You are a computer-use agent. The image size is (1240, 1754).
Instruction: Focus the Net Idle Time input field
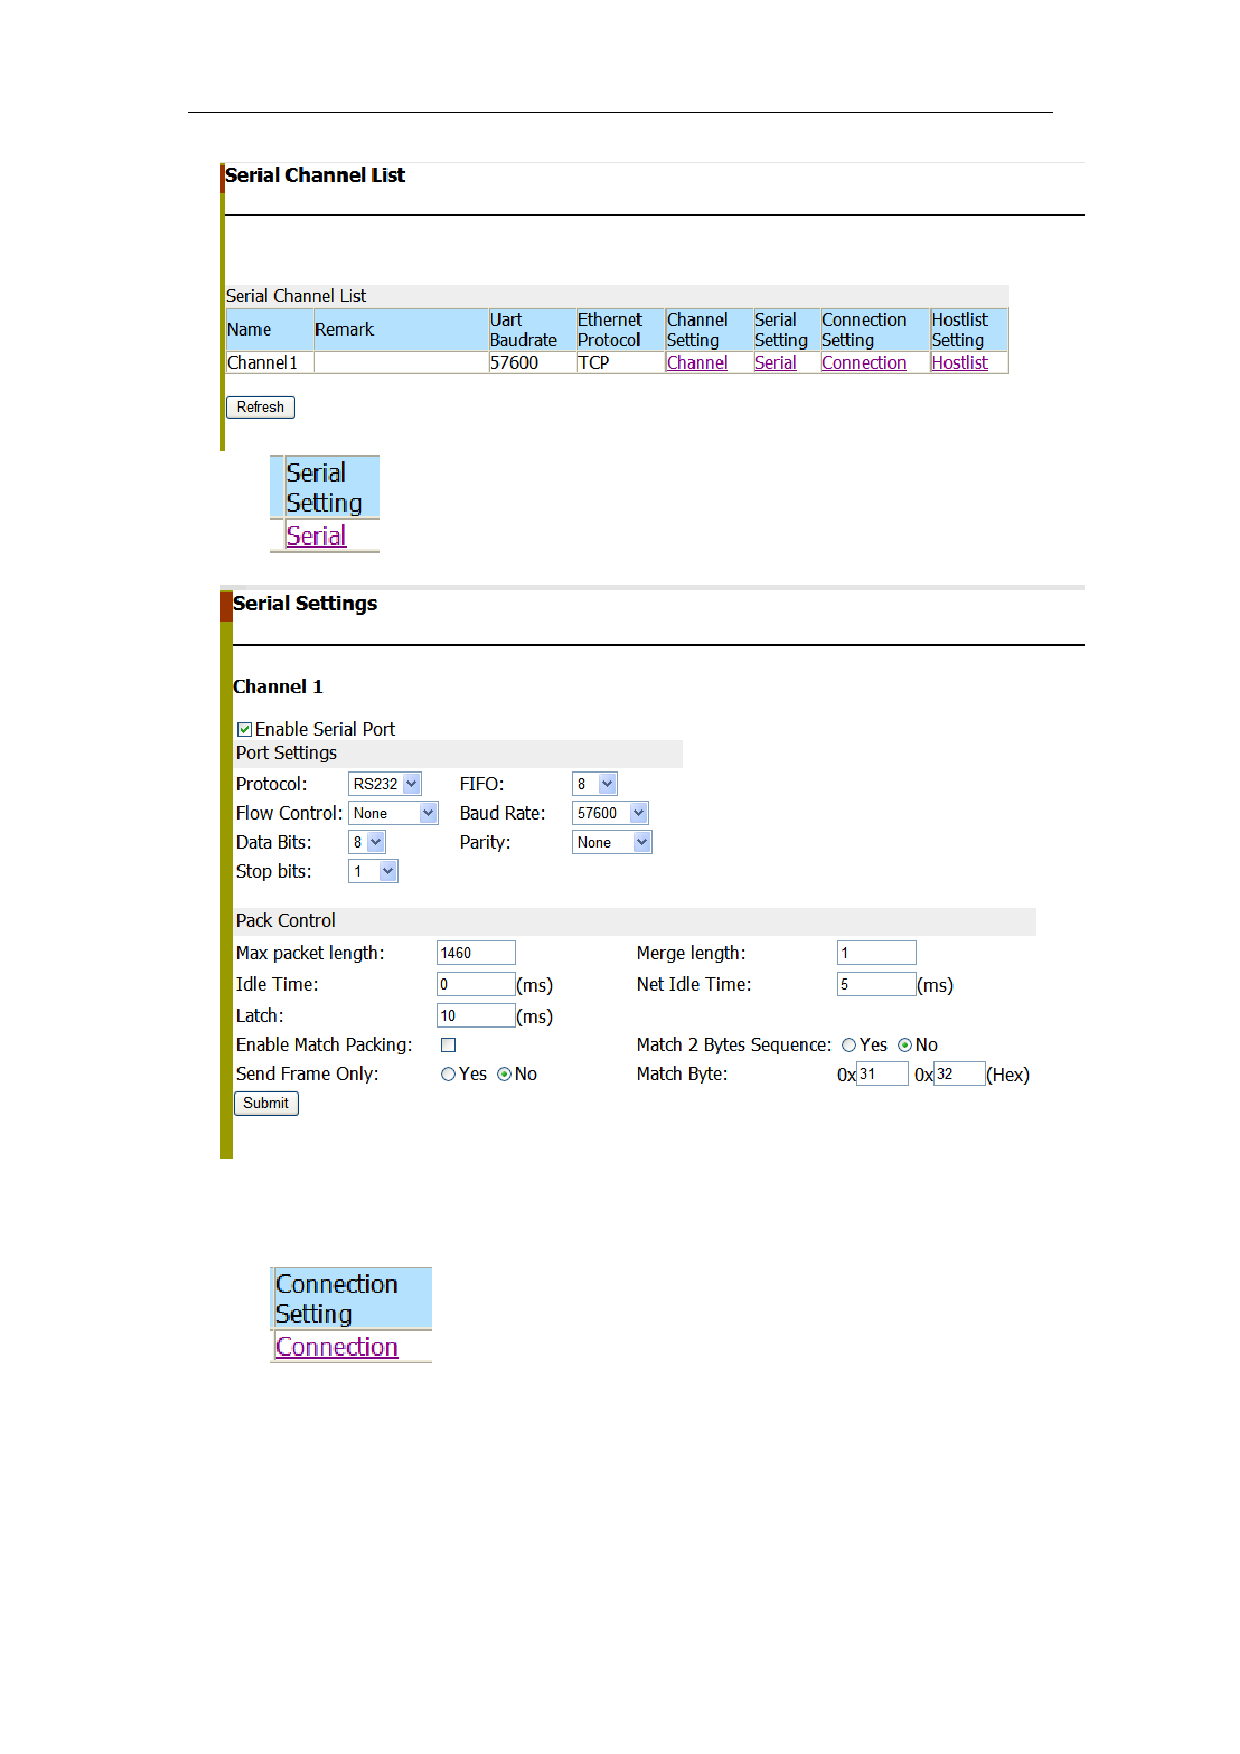876,985
